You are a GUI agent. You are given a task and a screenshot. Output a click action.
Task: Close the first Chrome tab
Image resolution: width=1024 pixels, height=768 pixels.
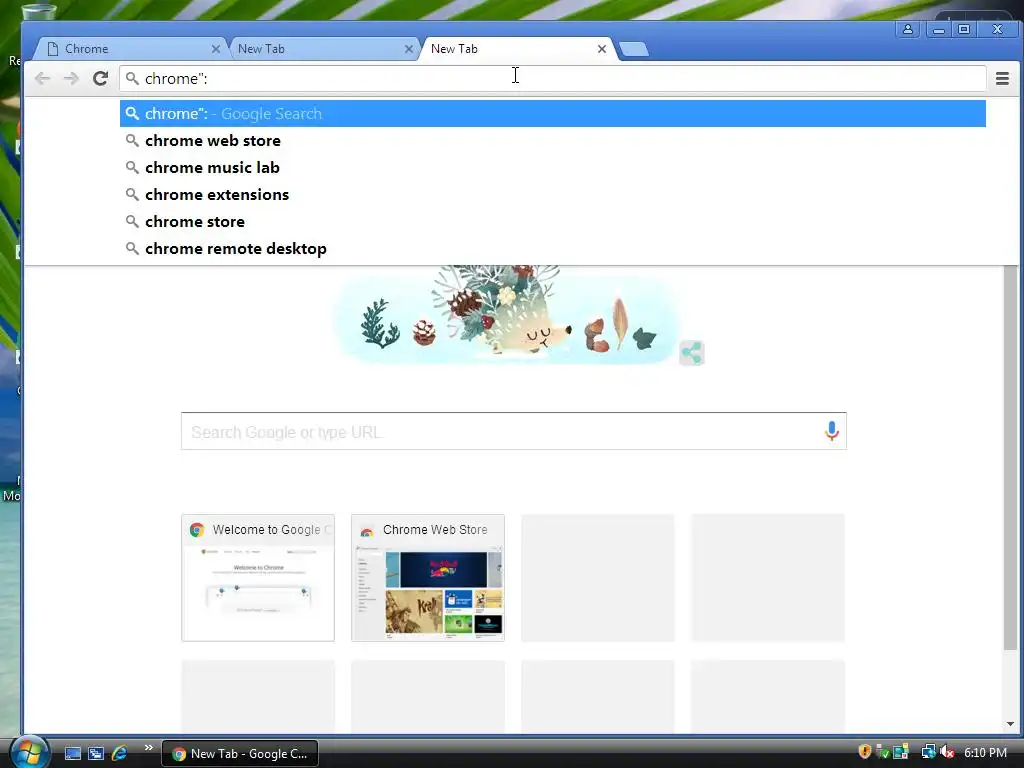click(x=216, y=49)
